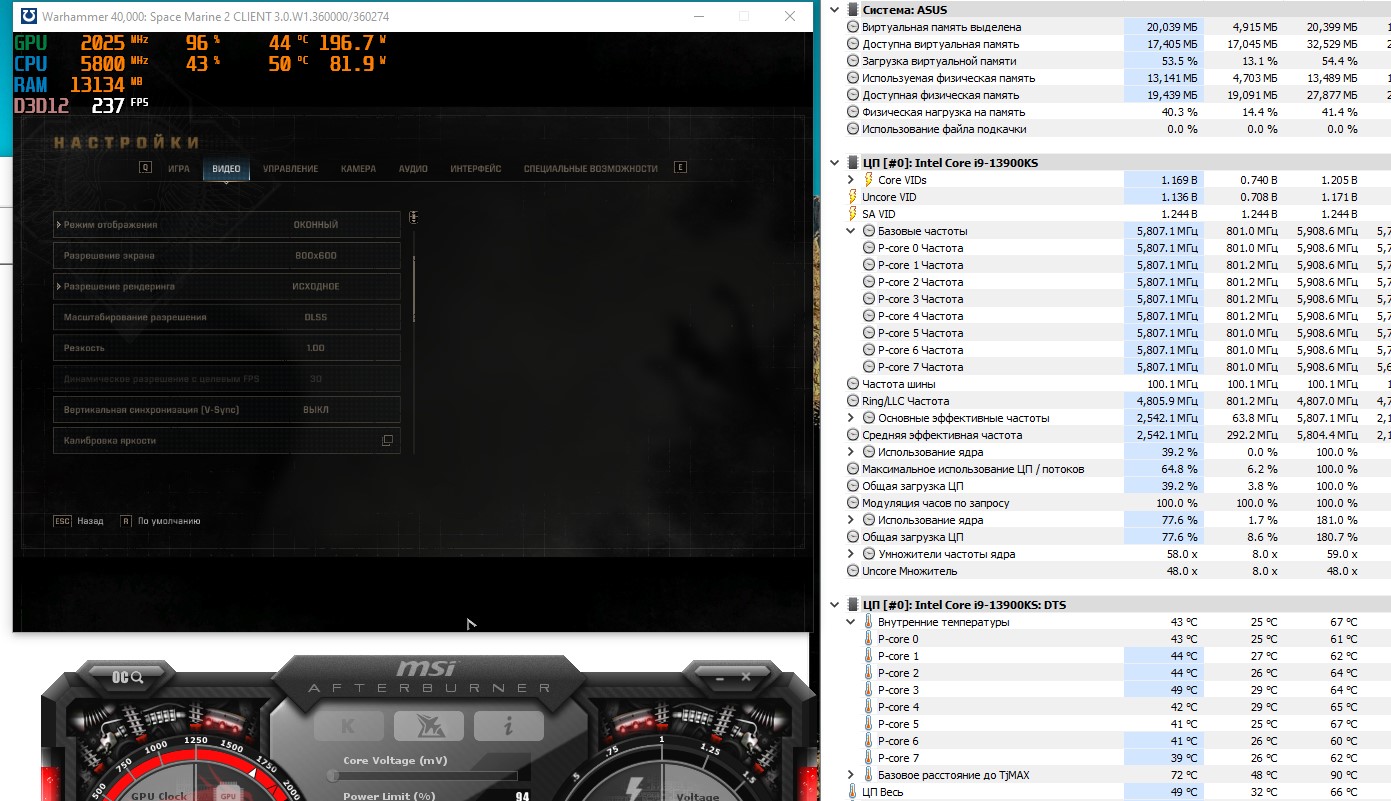Click the E key icon beside settings tabs
The width and height of the screenshot is (1391, 801).
tap(681, 168)
